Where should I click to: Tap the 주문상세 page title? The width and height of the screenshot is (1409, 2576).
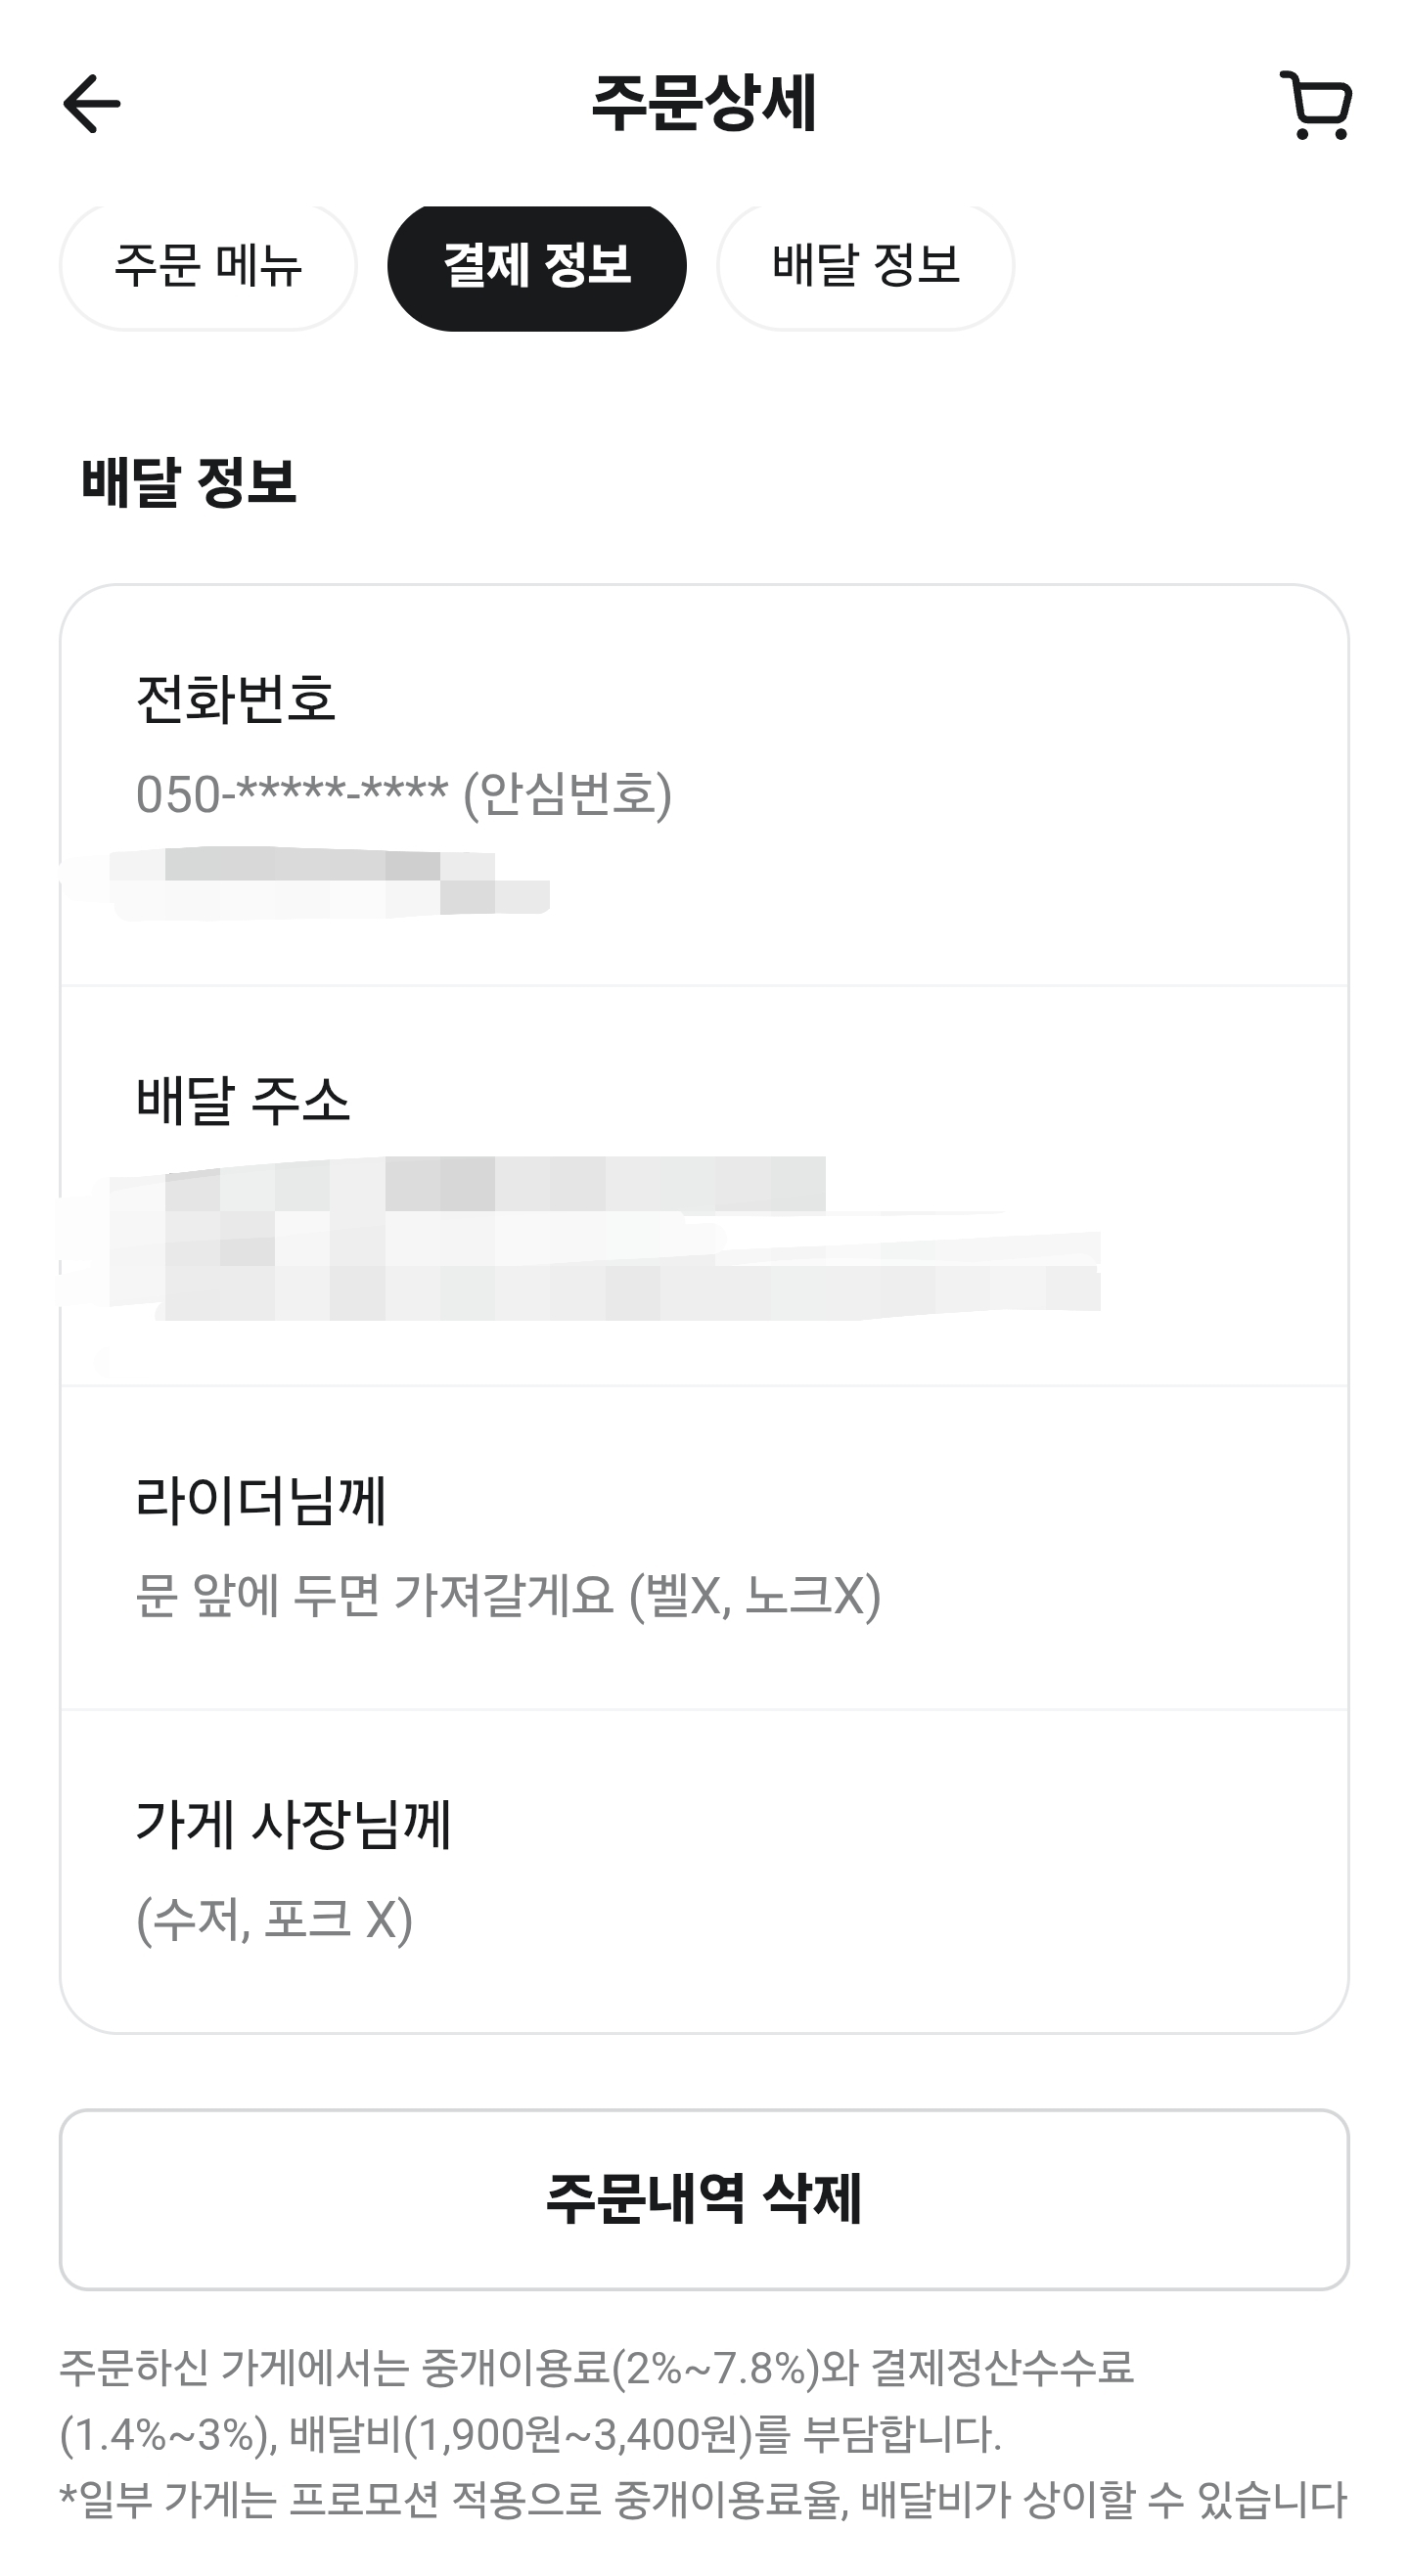pyautogui.click(x=704, y=104)
